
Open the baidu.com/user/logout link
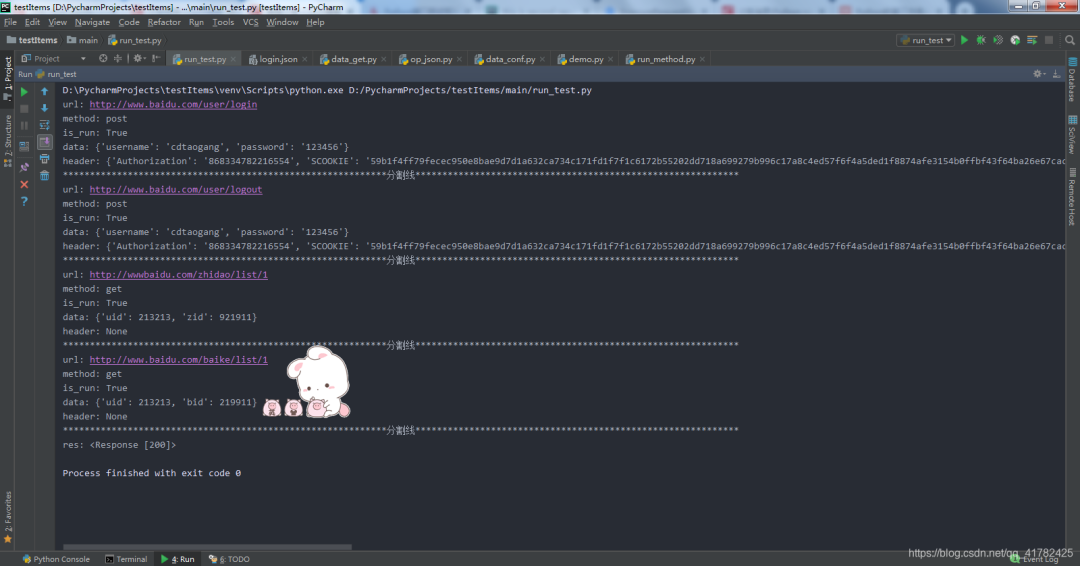[x=176, y=189]
